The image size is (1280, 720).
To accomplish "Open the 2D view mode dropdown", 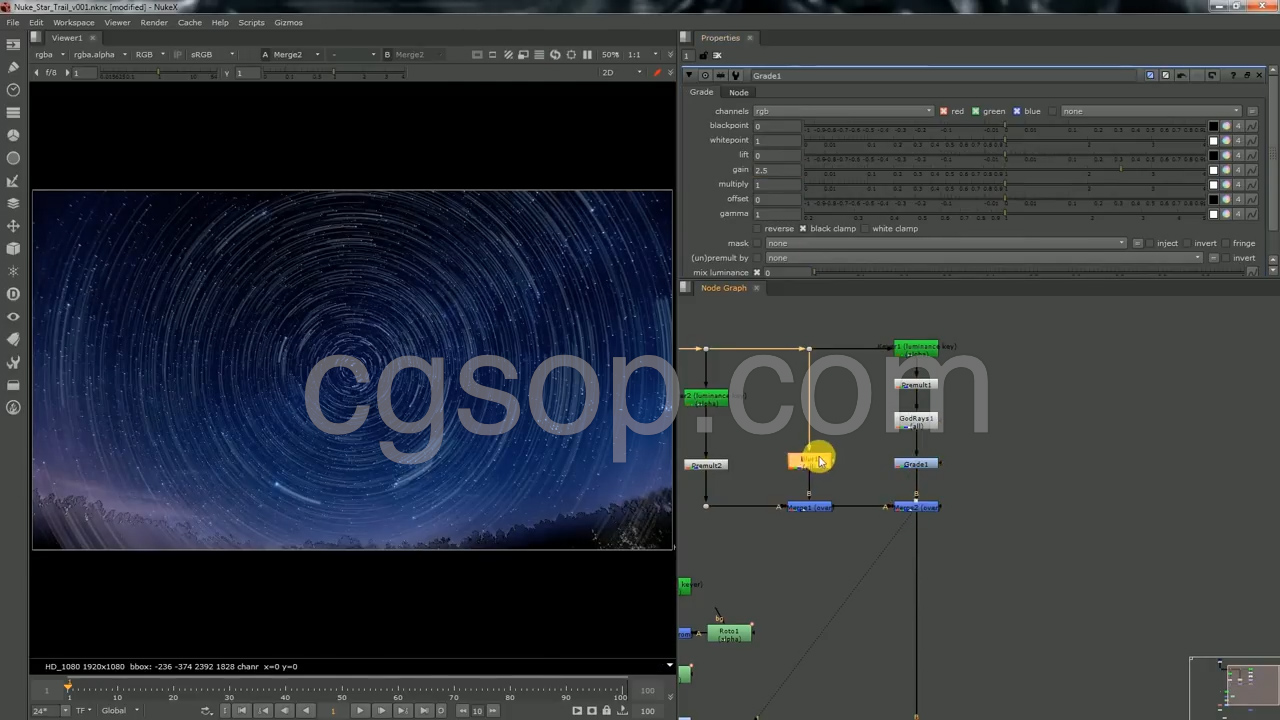I will tap(621, 73).
